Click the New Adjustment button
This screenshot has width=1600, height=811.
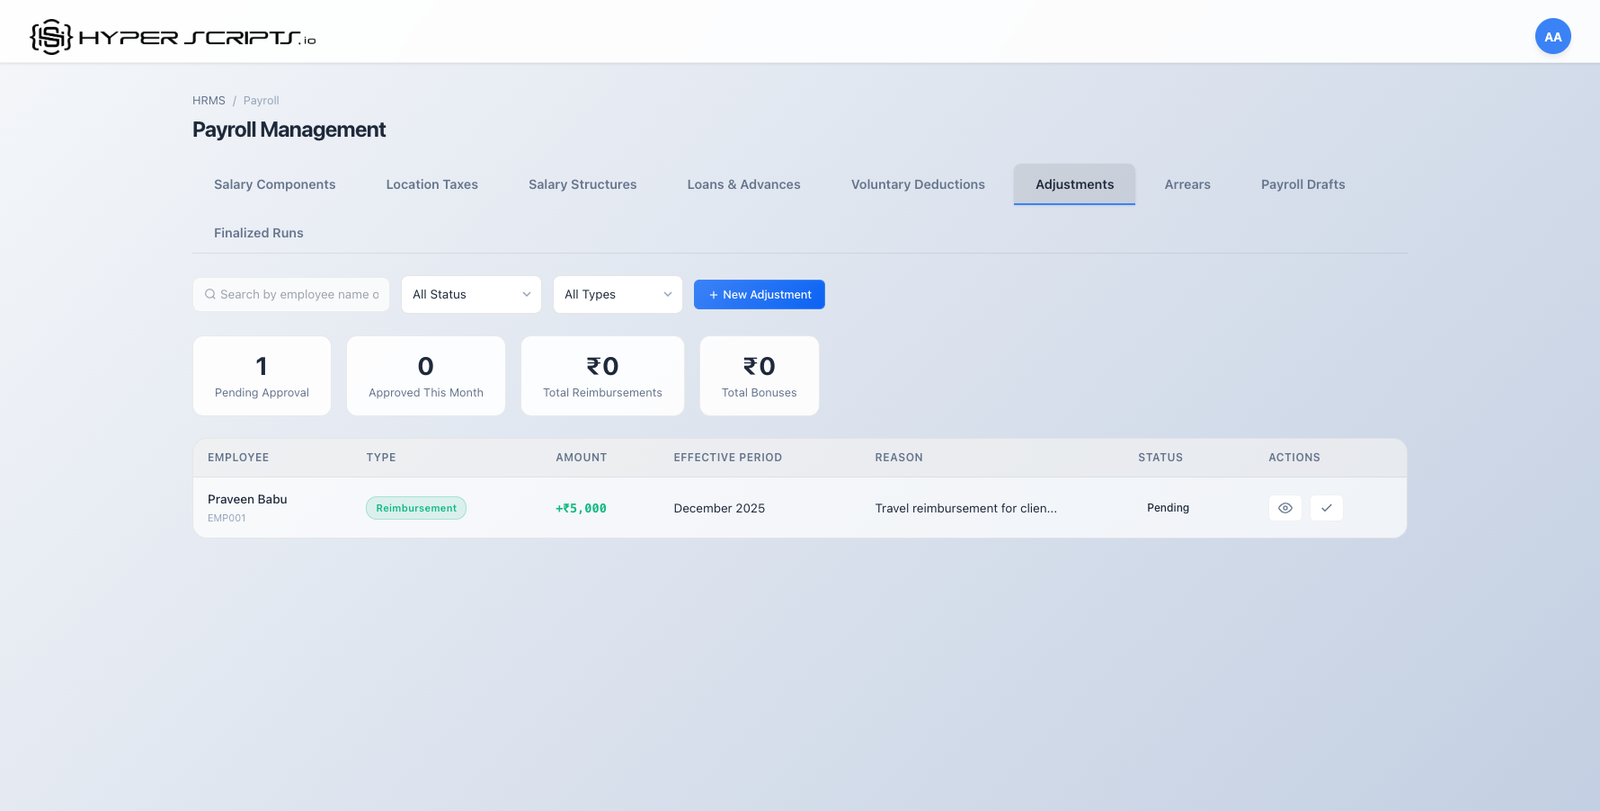(x=759, y=295)
